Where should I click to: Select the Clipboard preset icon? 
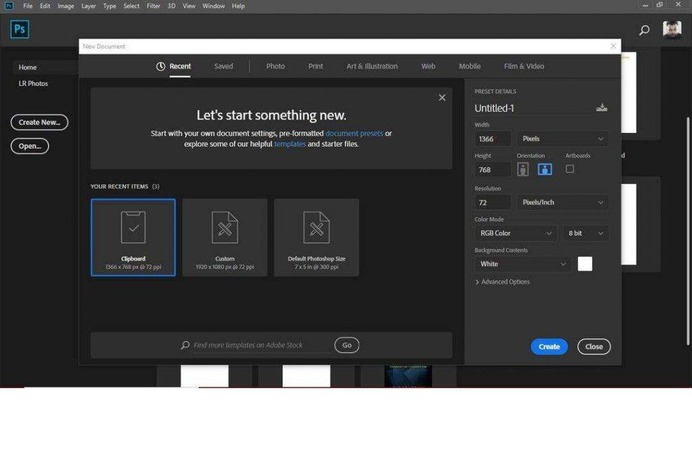(x=133, y=227)
